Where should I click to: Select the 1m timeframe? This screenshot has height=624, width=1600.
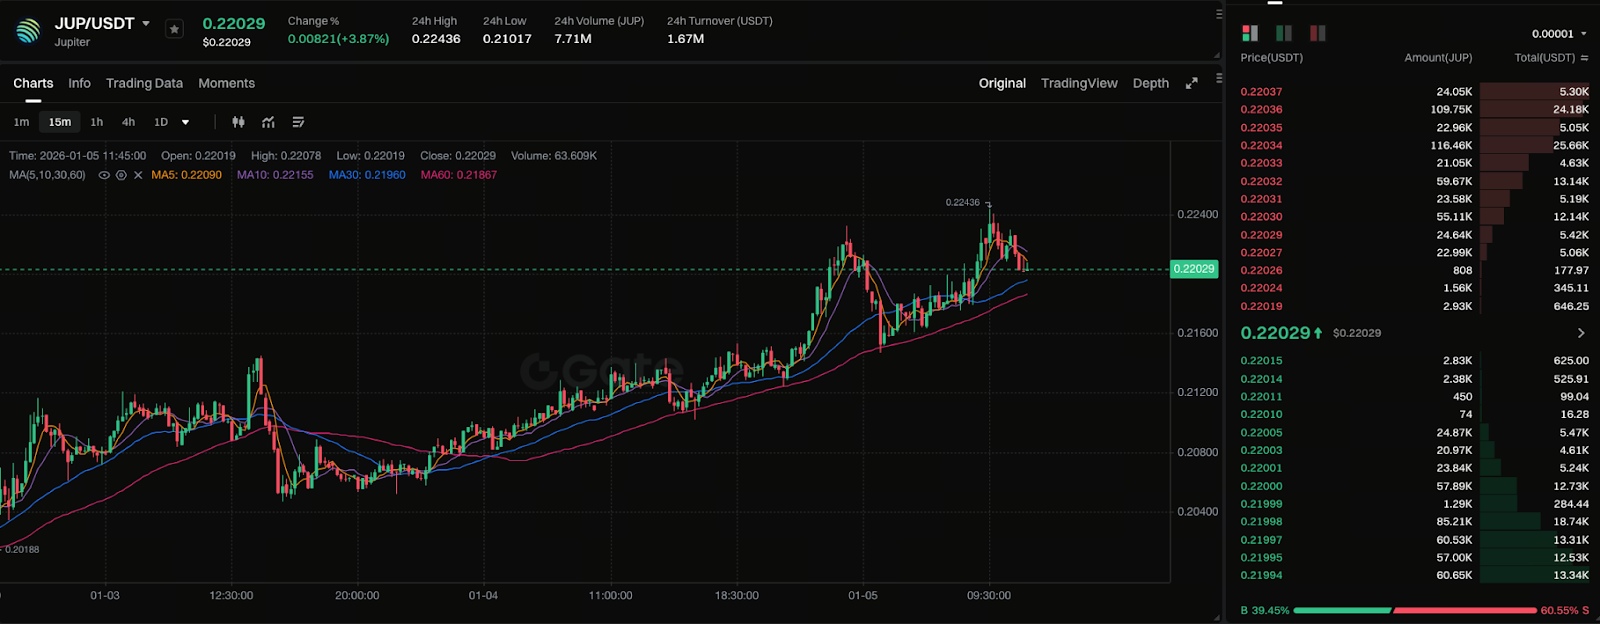[x=21, y=122]
